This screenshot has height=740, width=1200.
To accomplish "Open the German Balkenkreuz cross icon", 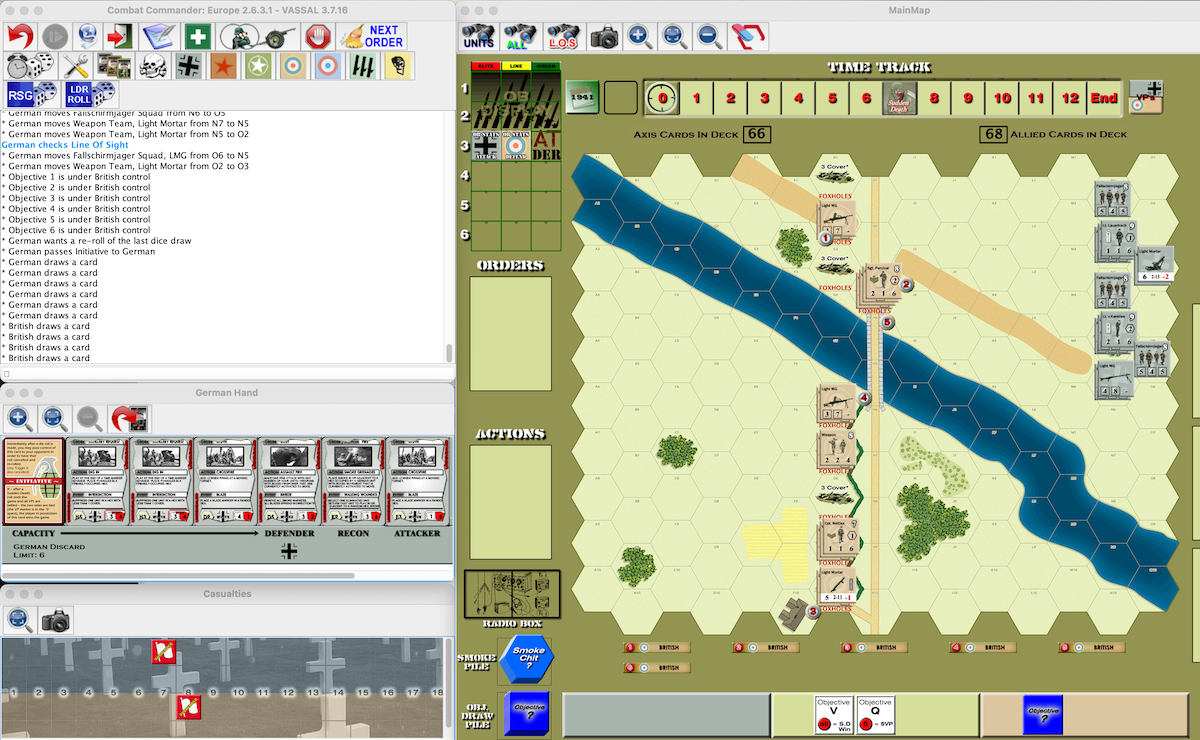I will pos(187,66).
